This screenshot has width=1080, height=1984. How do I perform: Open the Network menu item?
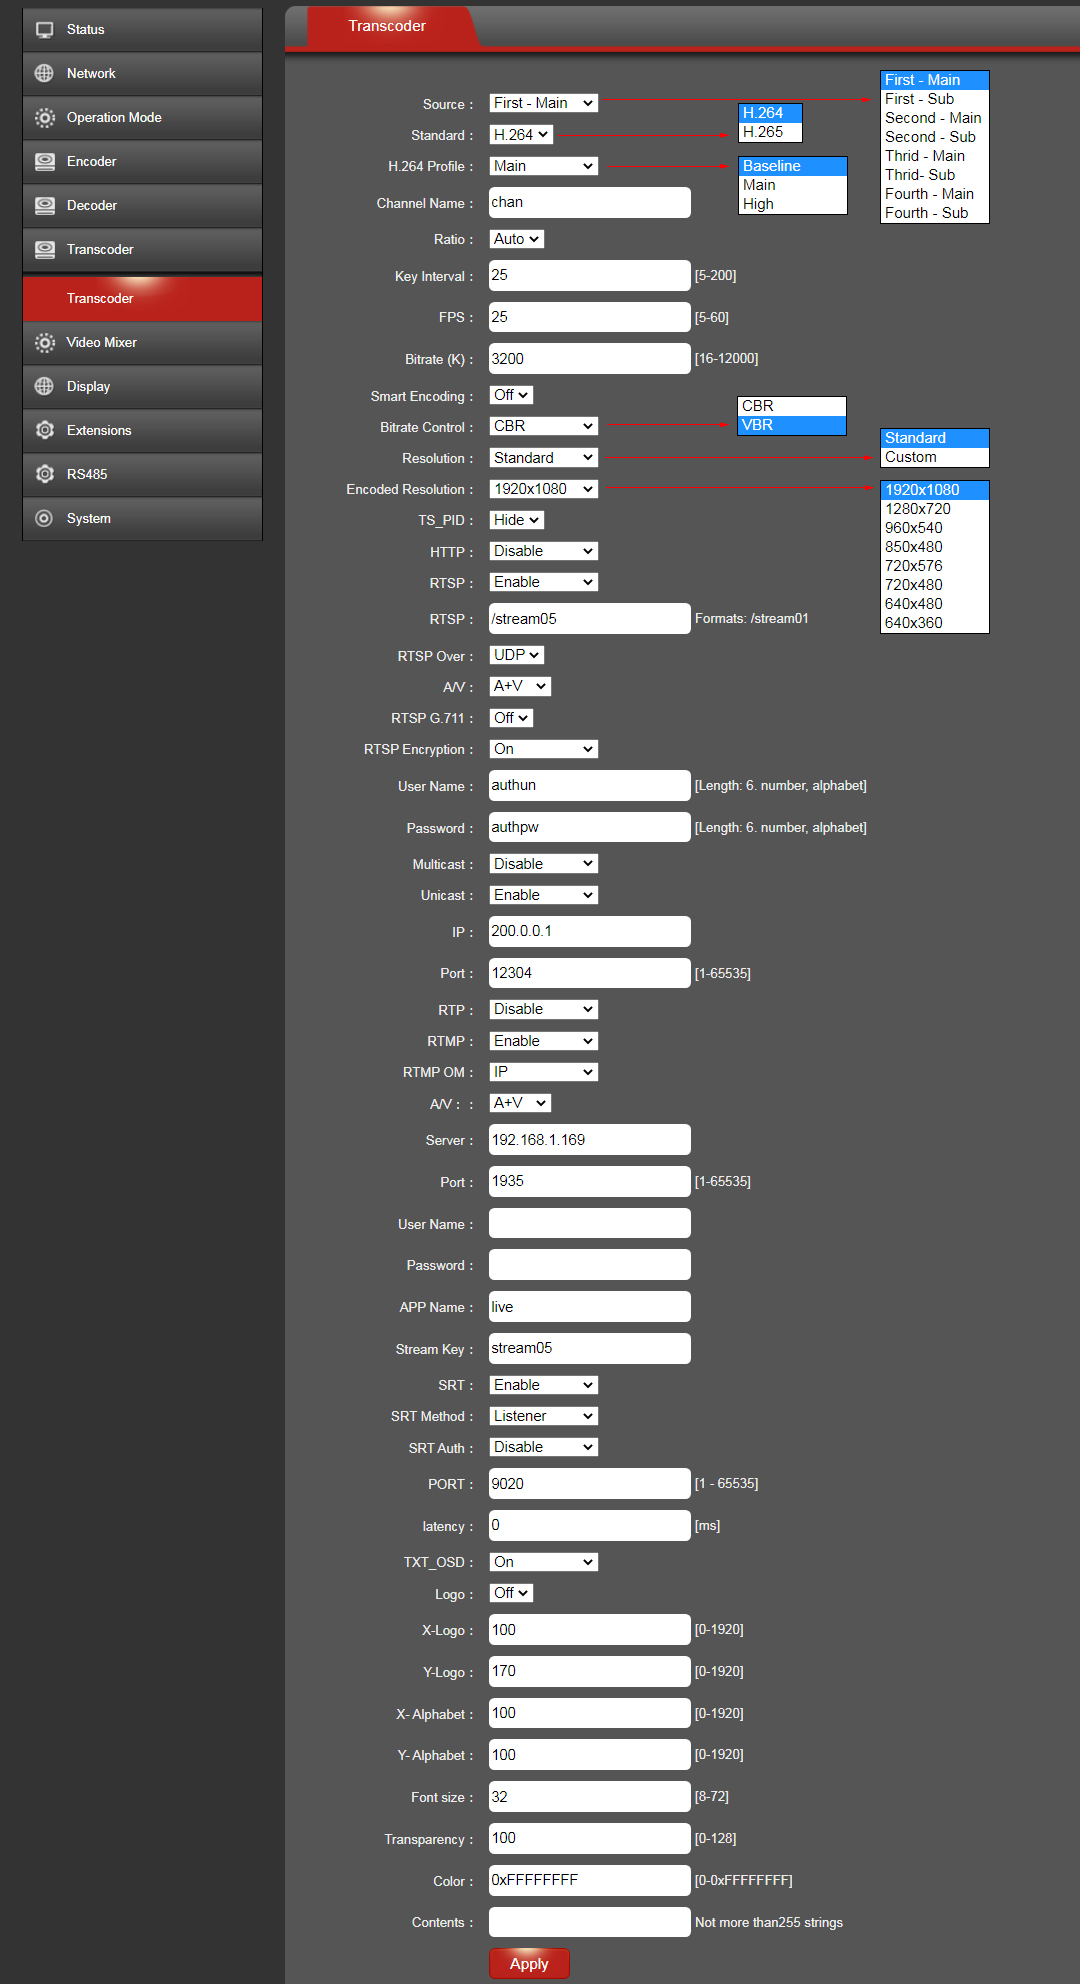142,74
